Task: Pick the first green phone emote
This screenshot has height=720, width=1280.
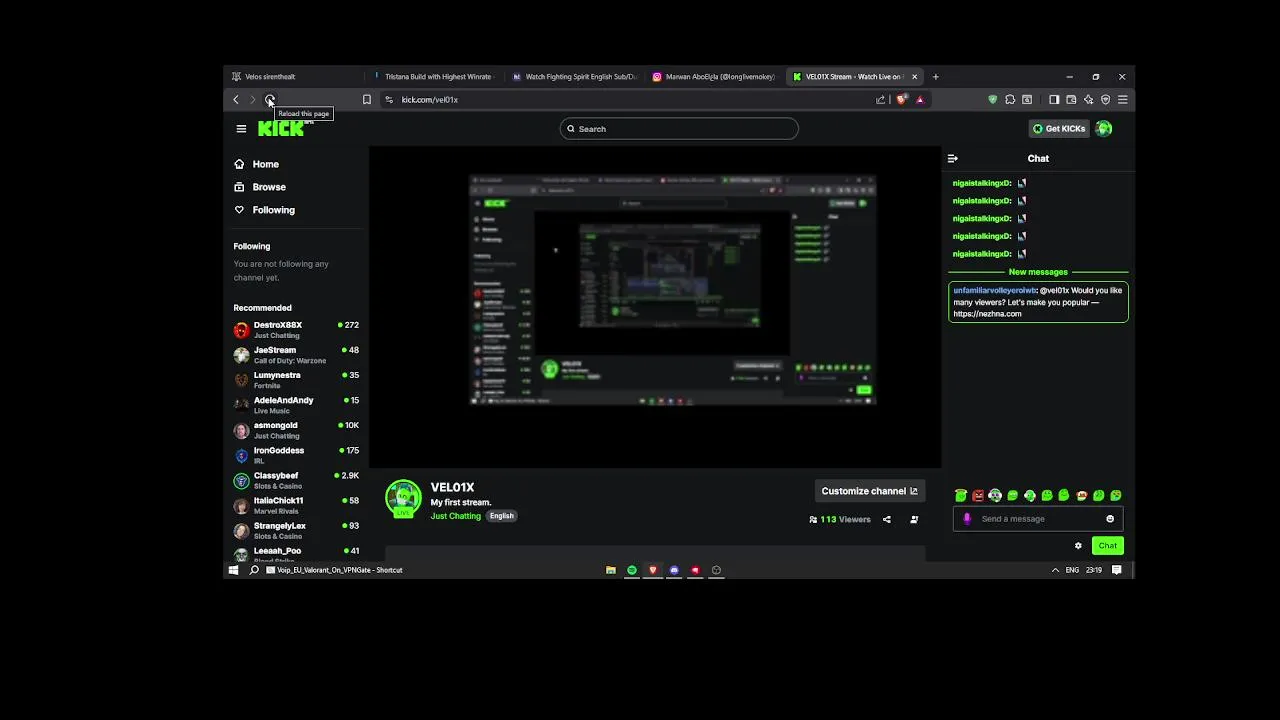Action: pyautogui.click(x=961, y=496)
